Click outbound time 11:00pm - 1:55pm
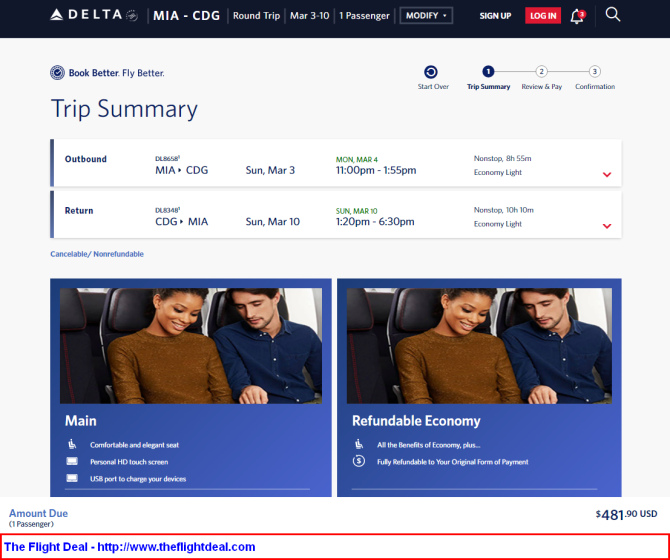This screenshot has height=560, width=670. point(376,170)
